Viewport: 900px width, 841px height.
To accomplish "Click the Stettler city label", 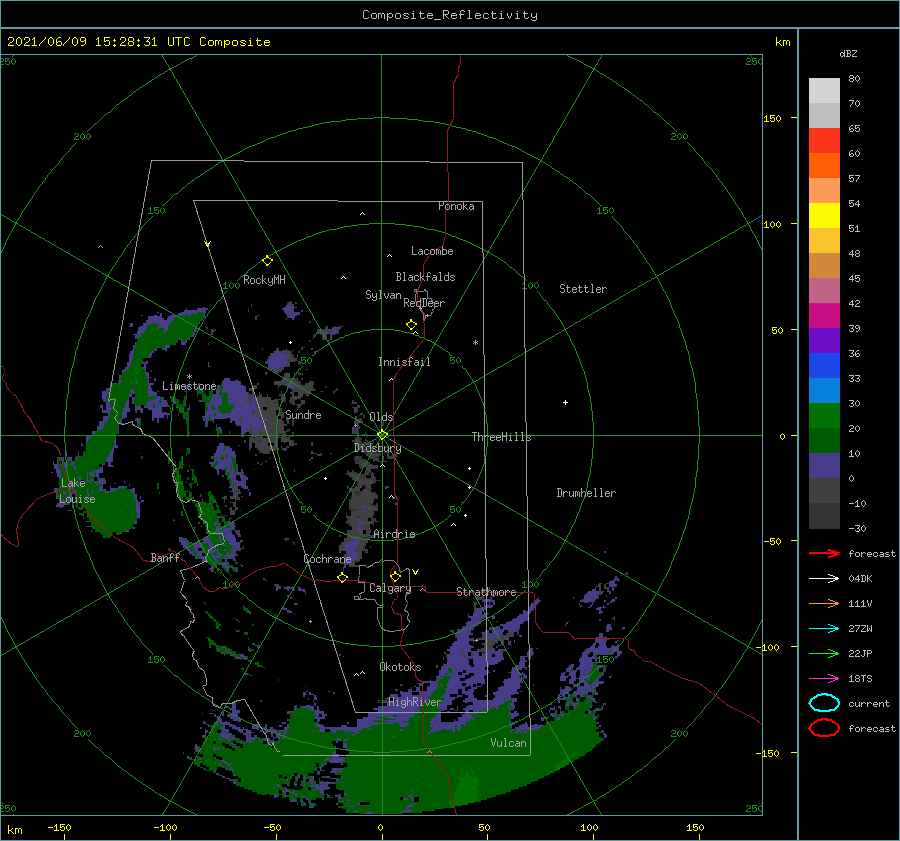I will (583, 289).
